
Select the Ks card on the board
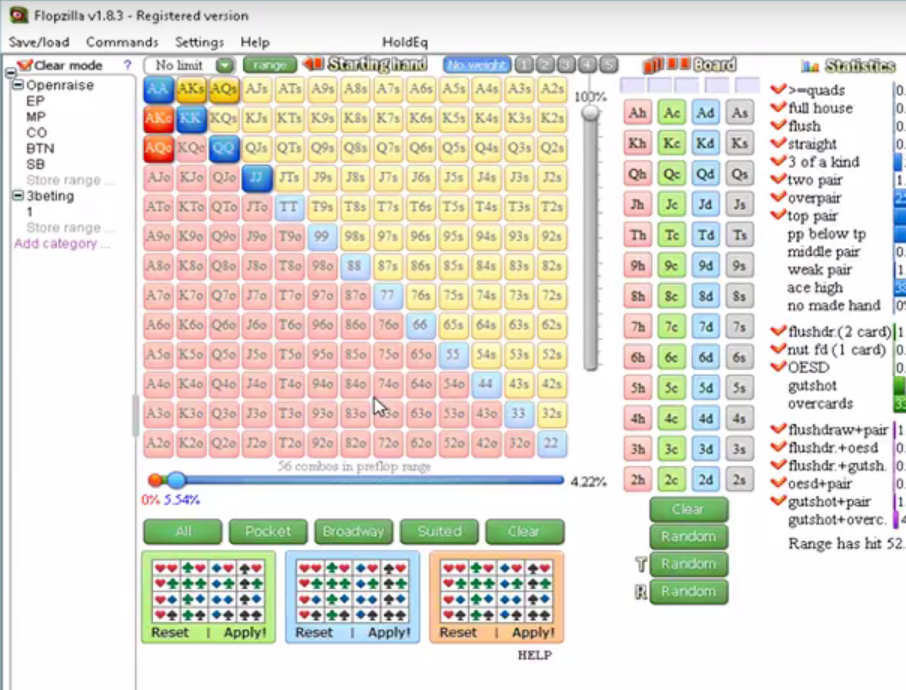(739, 143)
